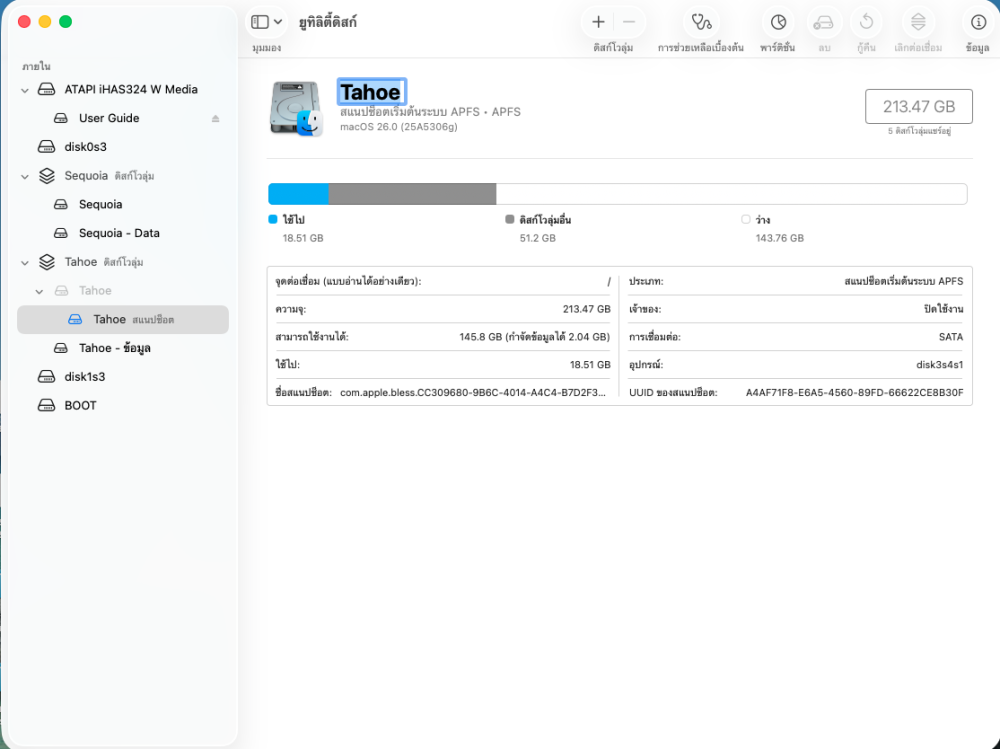Select the Tahoe - ข้อมูล data volume
The image size is (1000, 749).
[122, 348]
